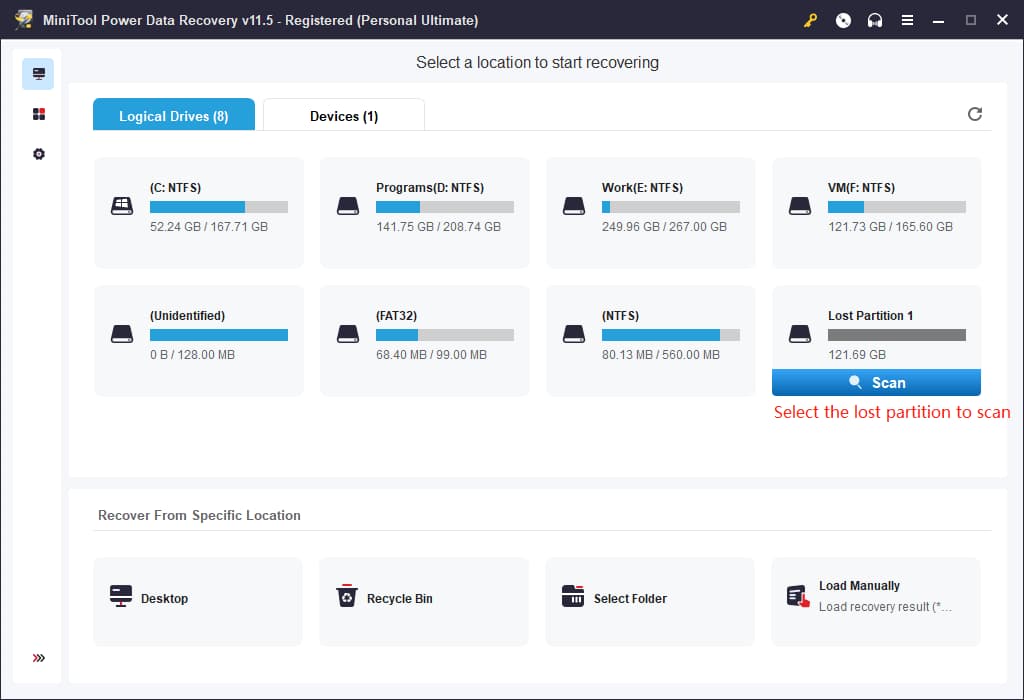Pick the VM(F: NTFS) drive

click(x=877, y=212)
